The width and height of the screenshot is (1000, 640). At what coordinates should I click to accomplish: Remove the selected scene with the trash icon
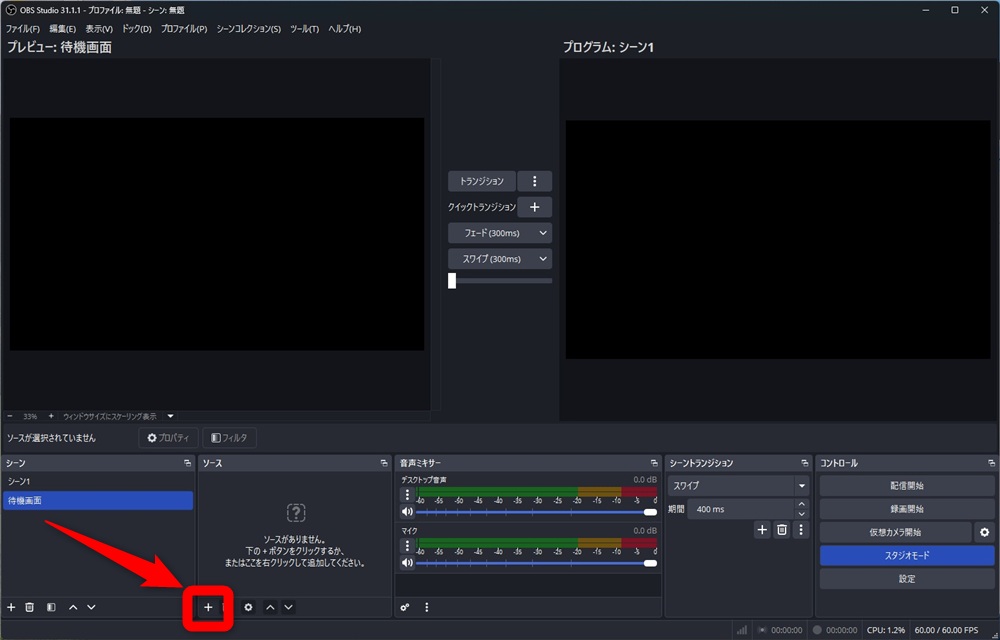click(x=29, y=607)
